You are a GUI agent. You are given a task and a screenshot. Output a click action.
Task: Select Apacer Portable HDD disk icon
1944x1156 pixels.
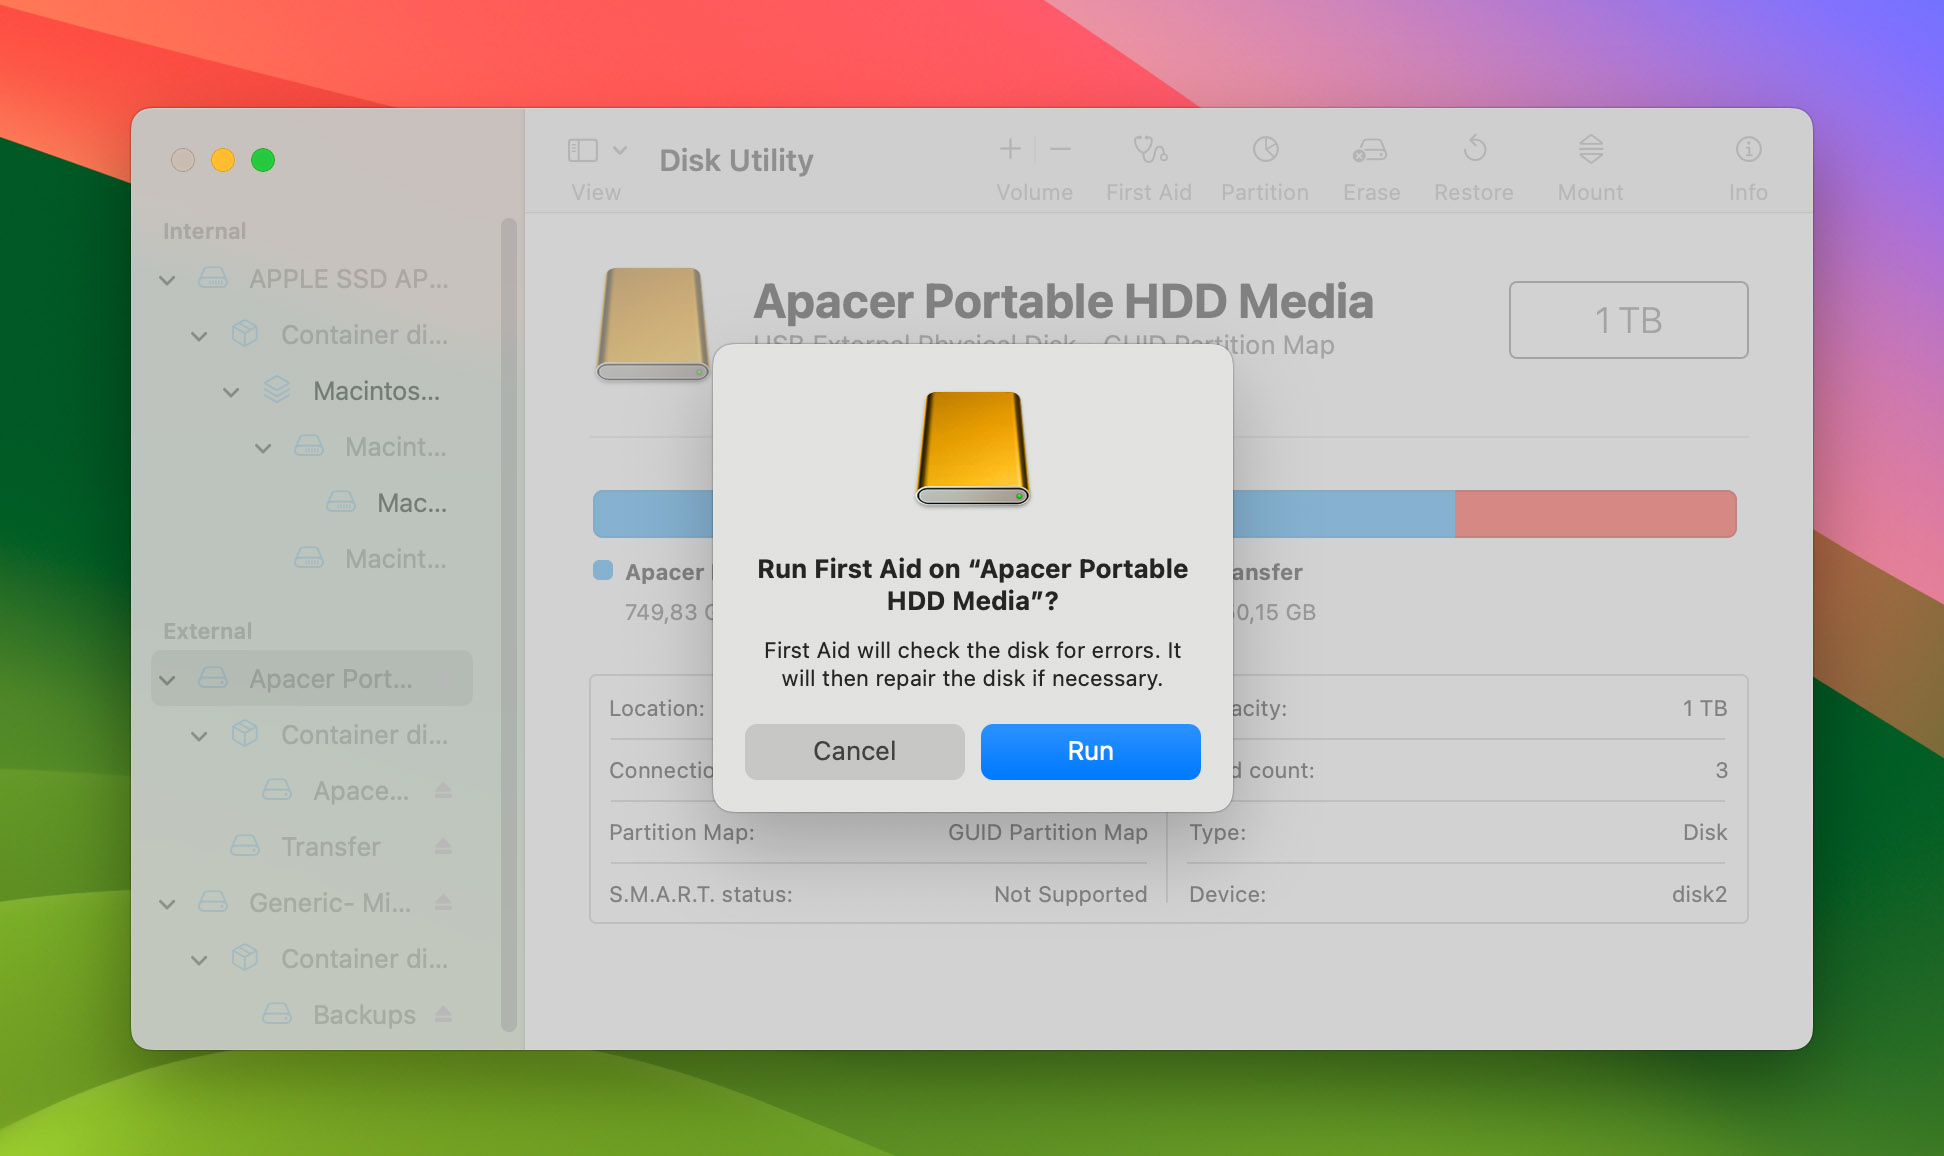[x=656, y=317]
